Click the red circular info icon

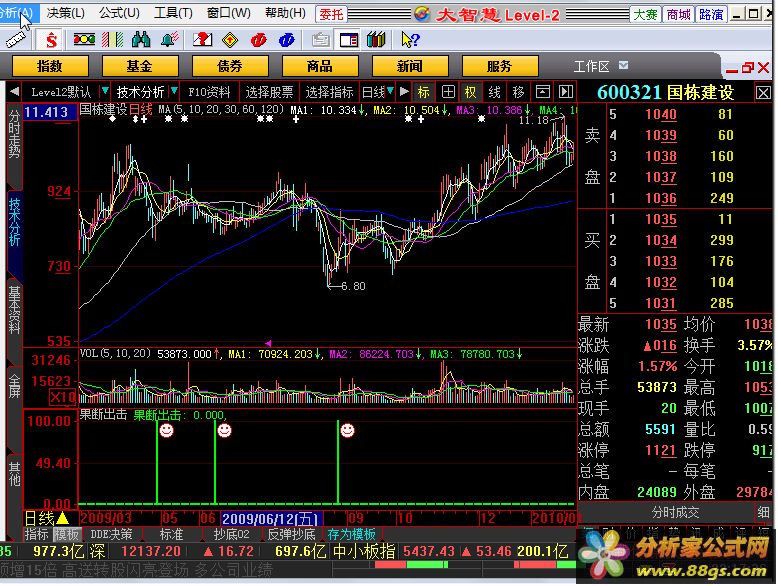259,40
